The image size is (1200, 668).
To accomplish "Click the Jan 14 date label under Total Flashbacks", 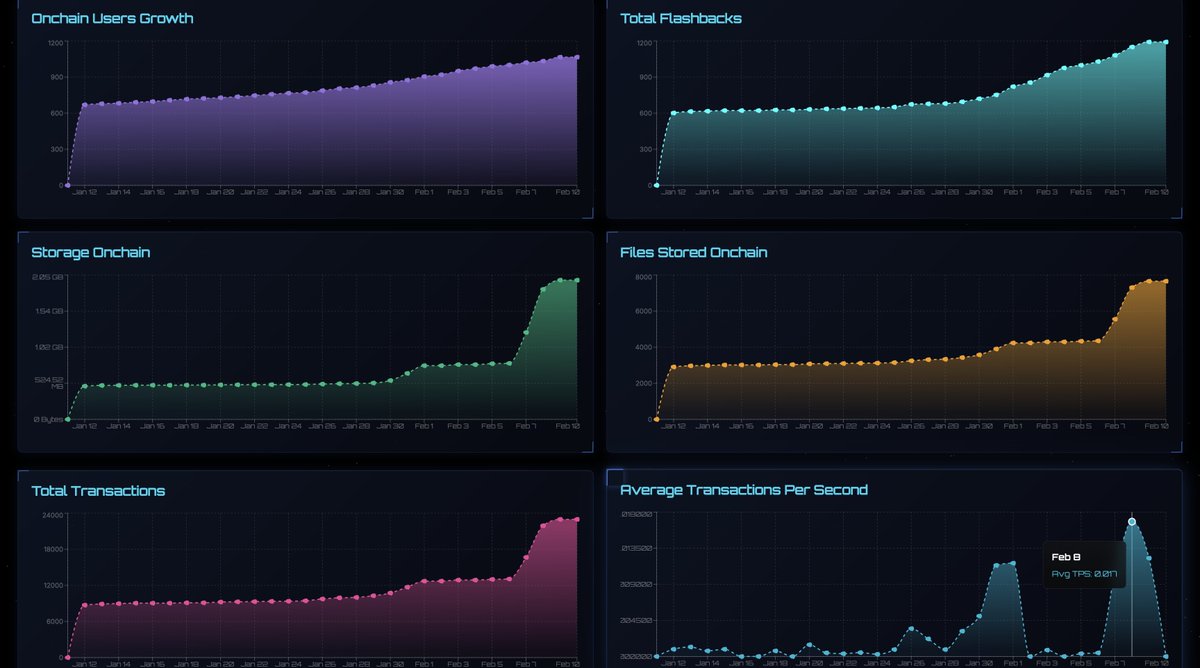I will (707, 192).
